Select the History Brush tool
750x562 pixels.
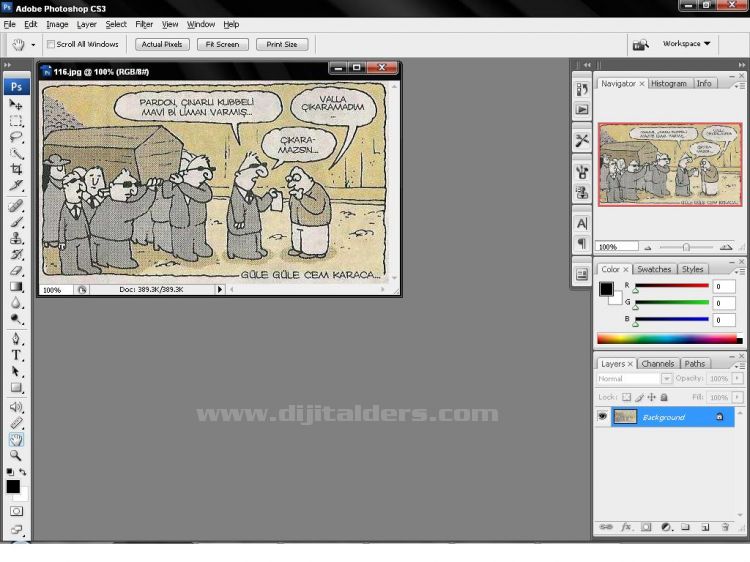16,254
